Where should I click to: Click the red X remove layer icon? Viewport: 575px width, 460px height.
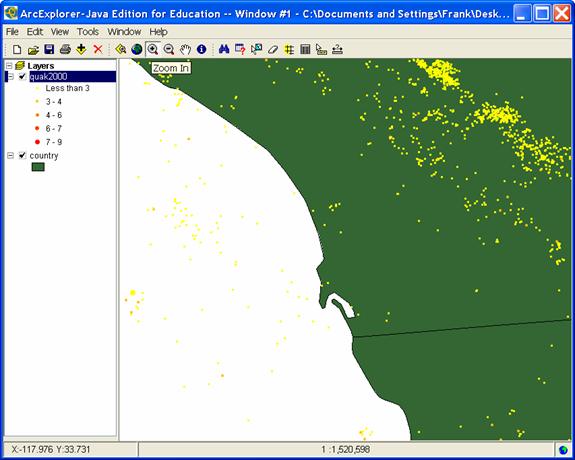[98, 49]
